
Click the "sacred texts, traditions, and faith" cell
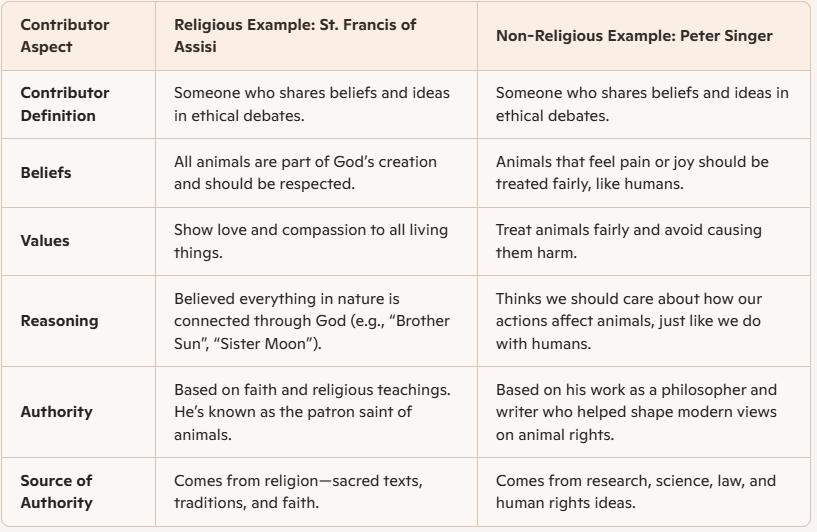coord(298,492)
